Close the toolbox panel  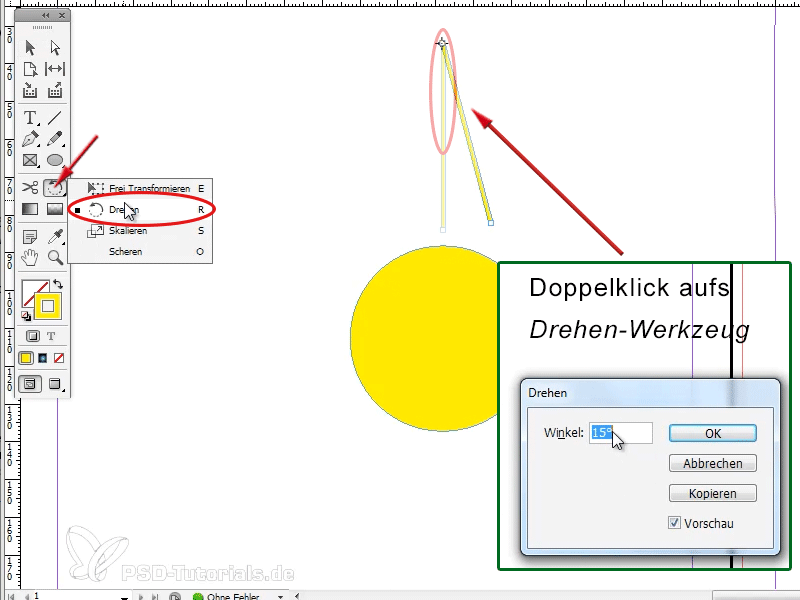pyautogui.click(x=62, y=15)
